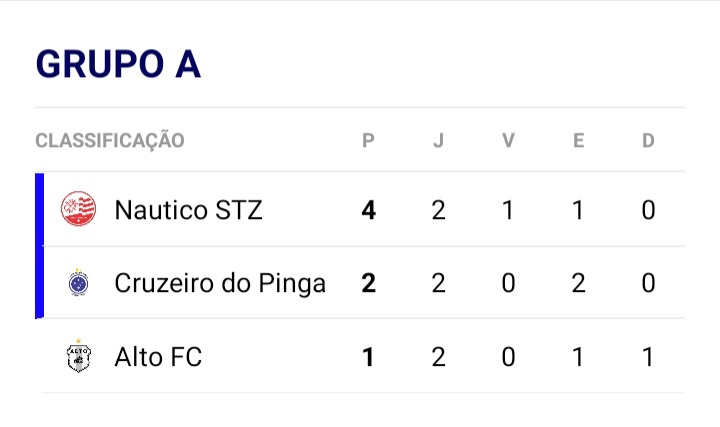Select Nautico STZ points value 4
Screen dimensions: 720x427
(368, 210)
